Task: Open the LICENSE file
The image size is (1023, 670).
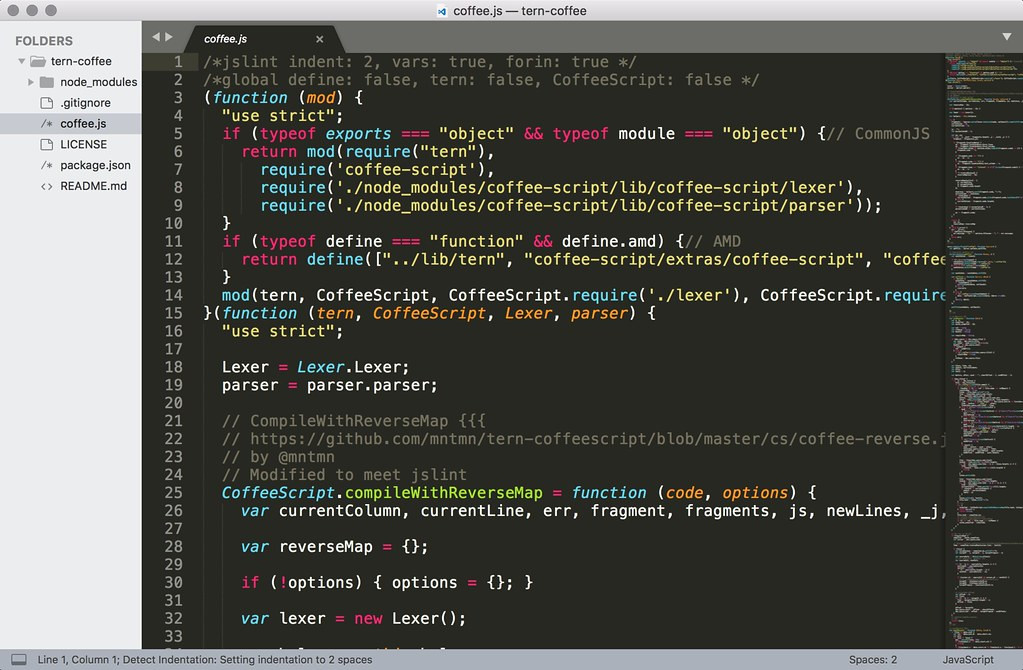Action: [84, 144]
